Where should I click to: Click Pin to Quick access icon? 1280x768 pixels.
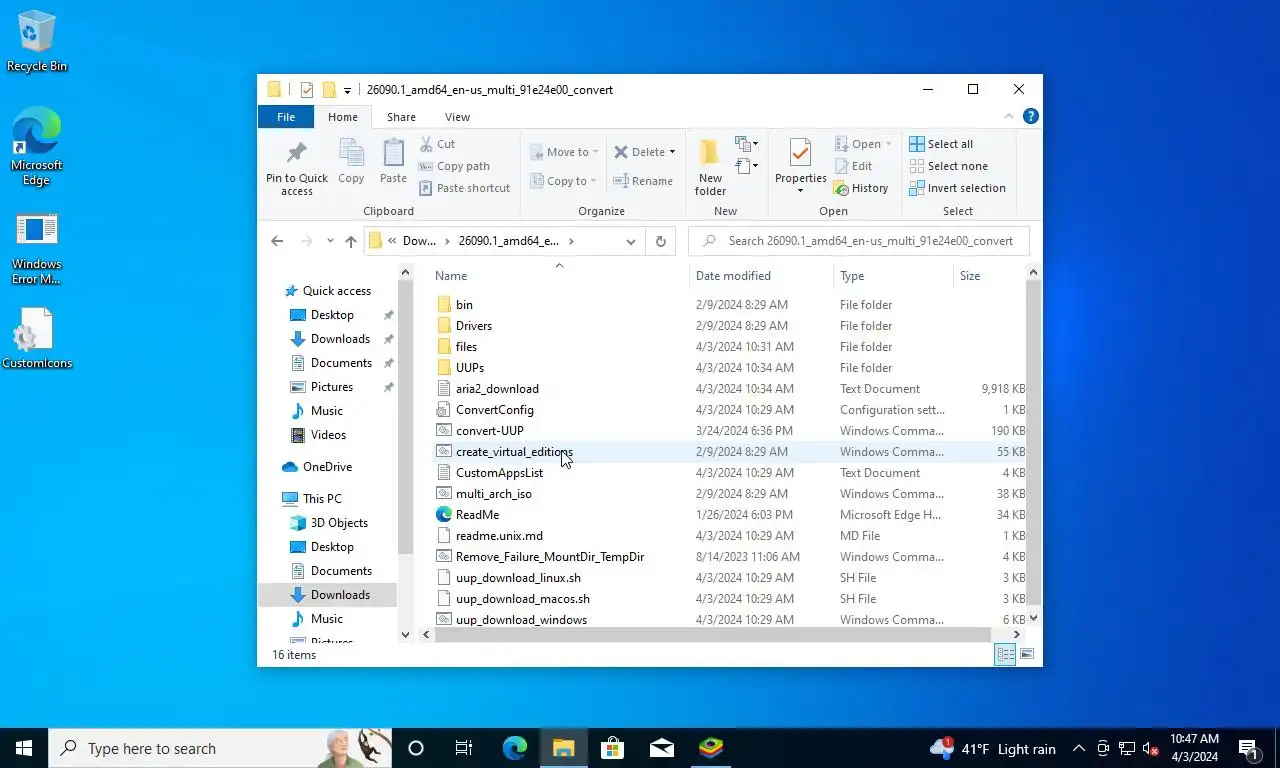coord(296,167)
